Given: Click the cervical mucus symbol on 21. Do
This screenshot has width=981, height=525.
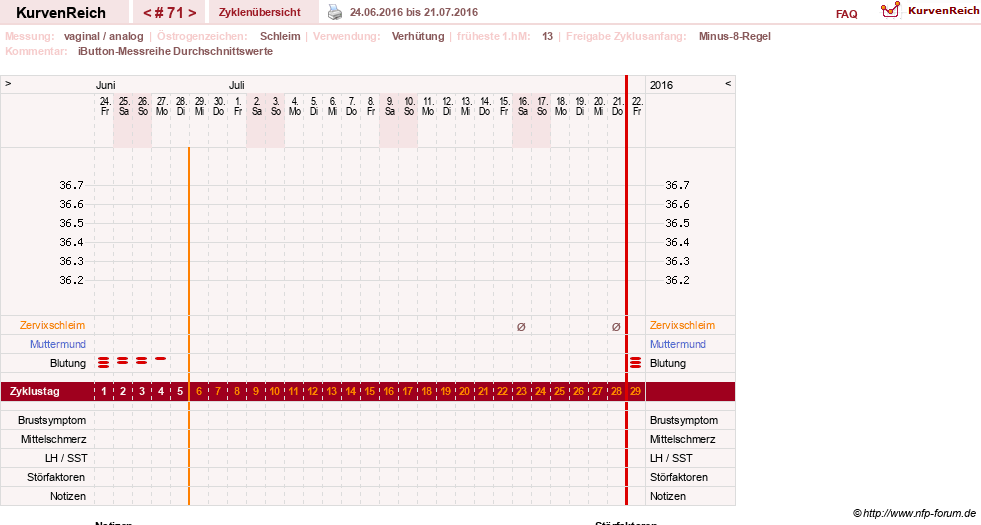Looking at the screenshot, I should coord(616,327).
